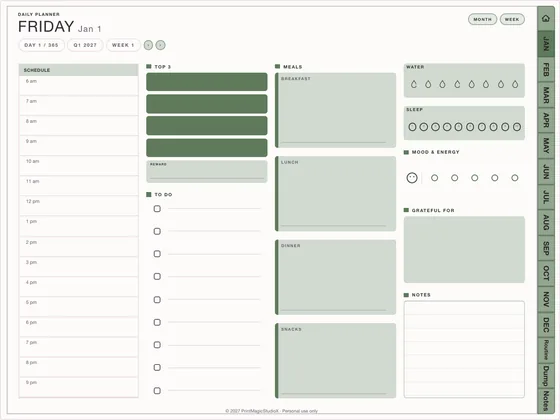Select the third sleep hour circle
560x420 pixels.
click(435, 127)
